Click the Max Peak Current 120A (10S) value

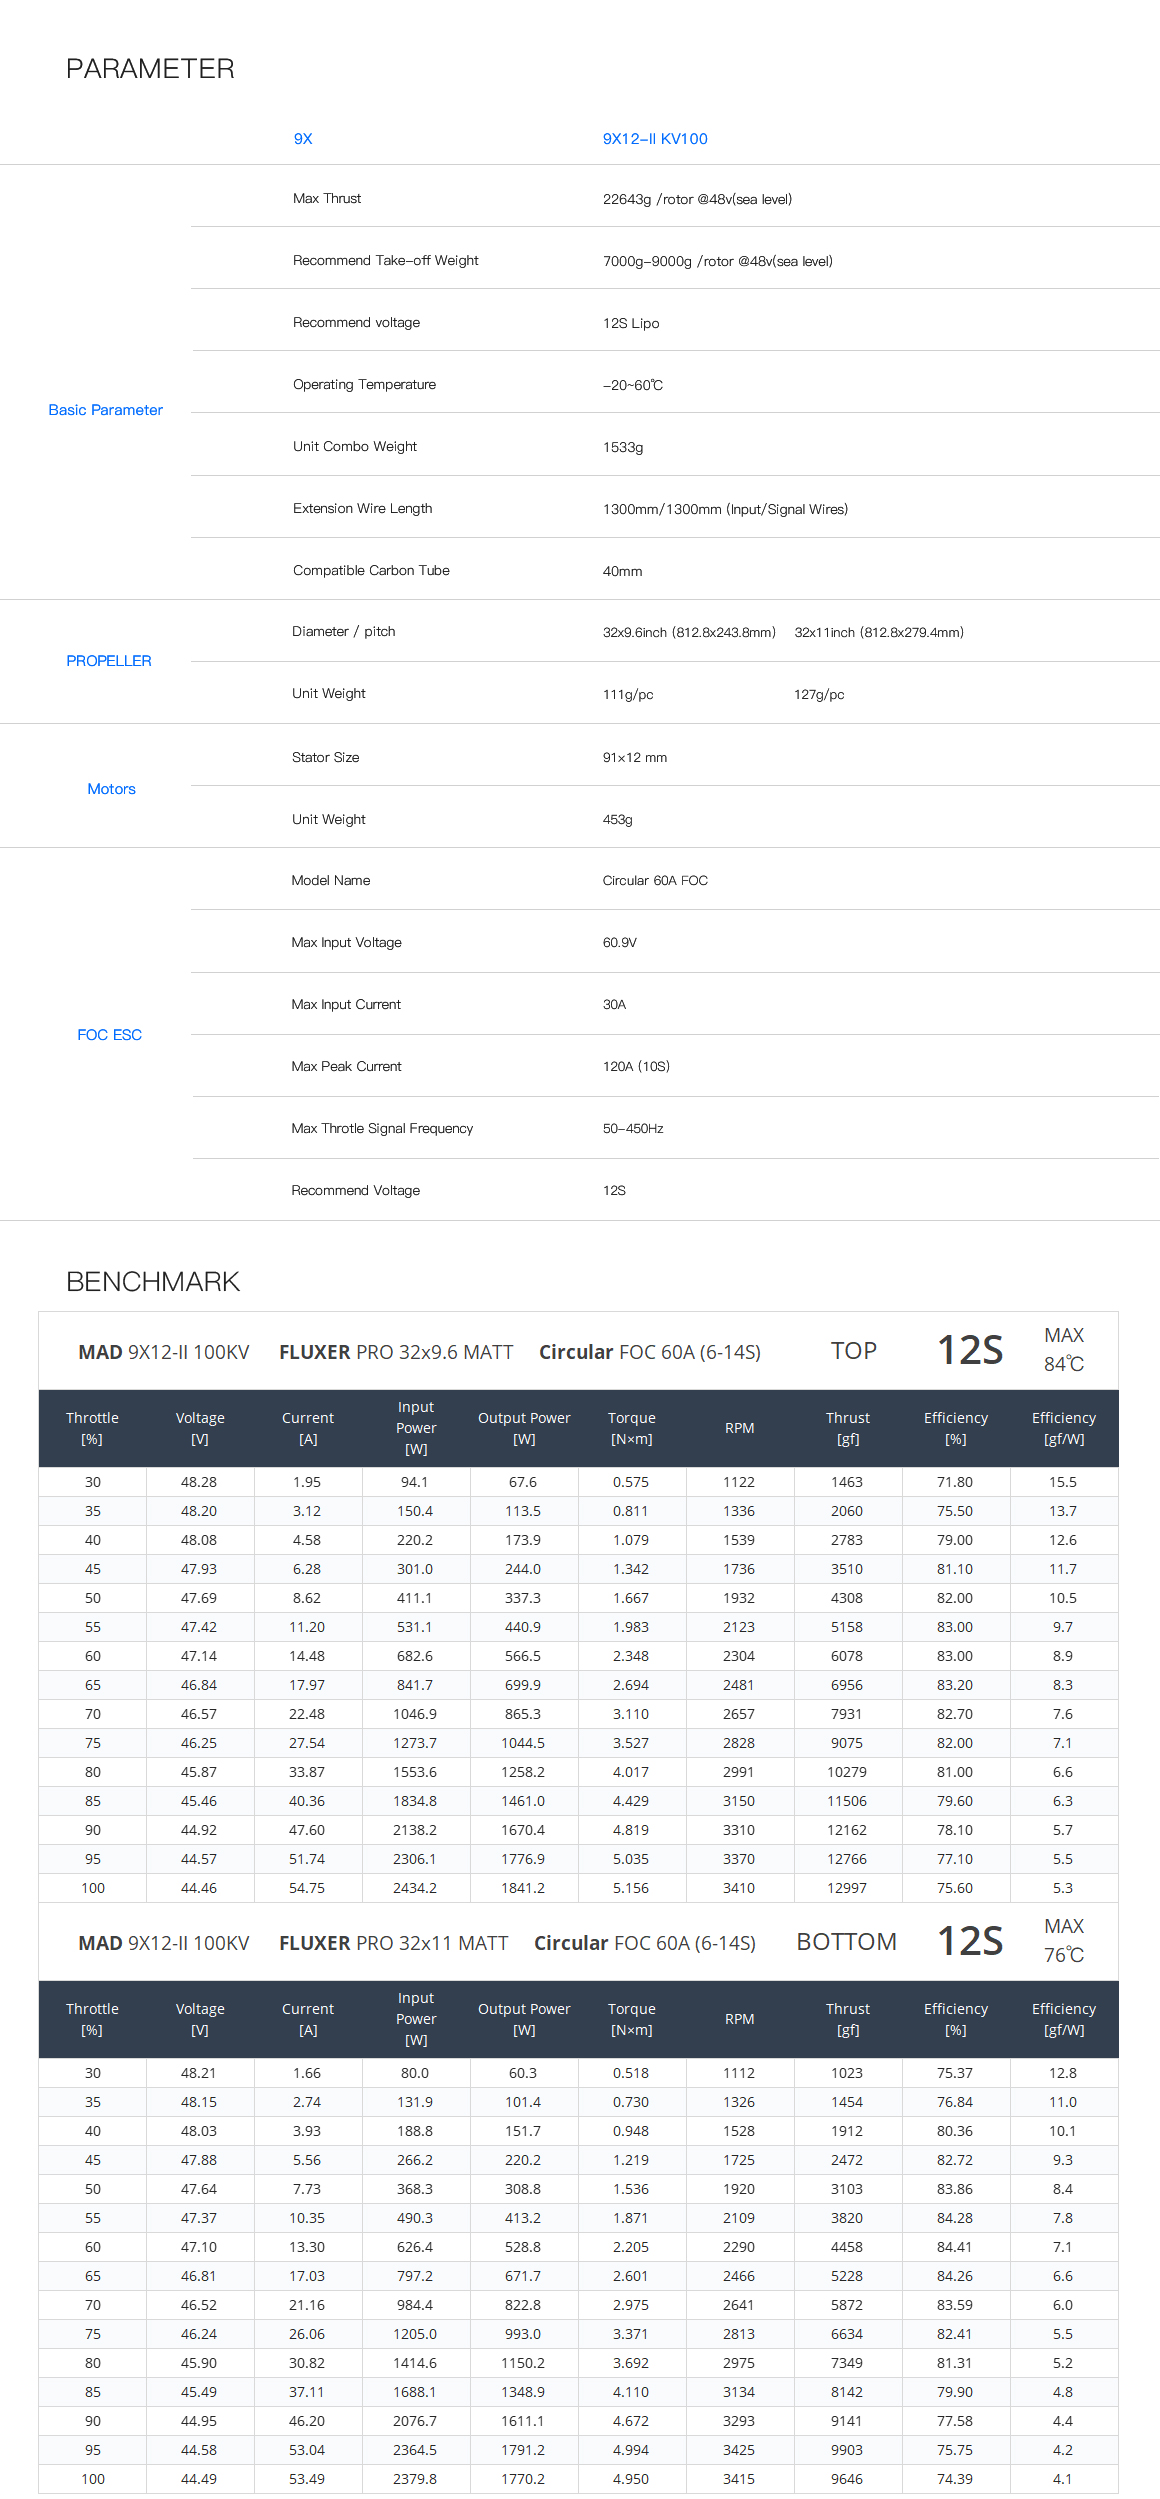pyautogui.click(x=636, y=1067)
